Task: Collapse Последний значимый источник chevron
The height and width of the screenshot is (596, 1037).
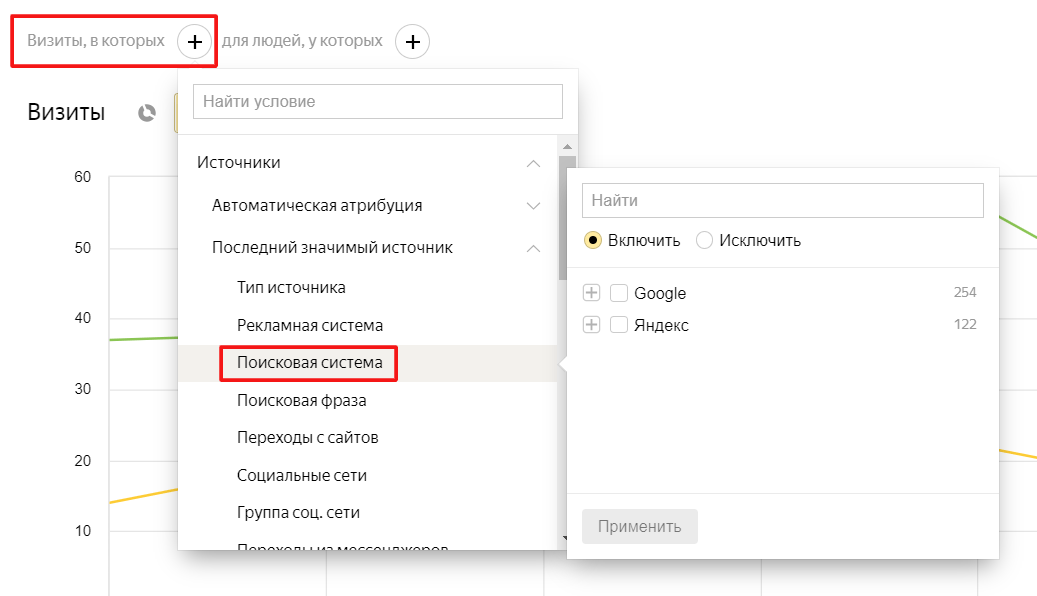Action: coord(533,248)
